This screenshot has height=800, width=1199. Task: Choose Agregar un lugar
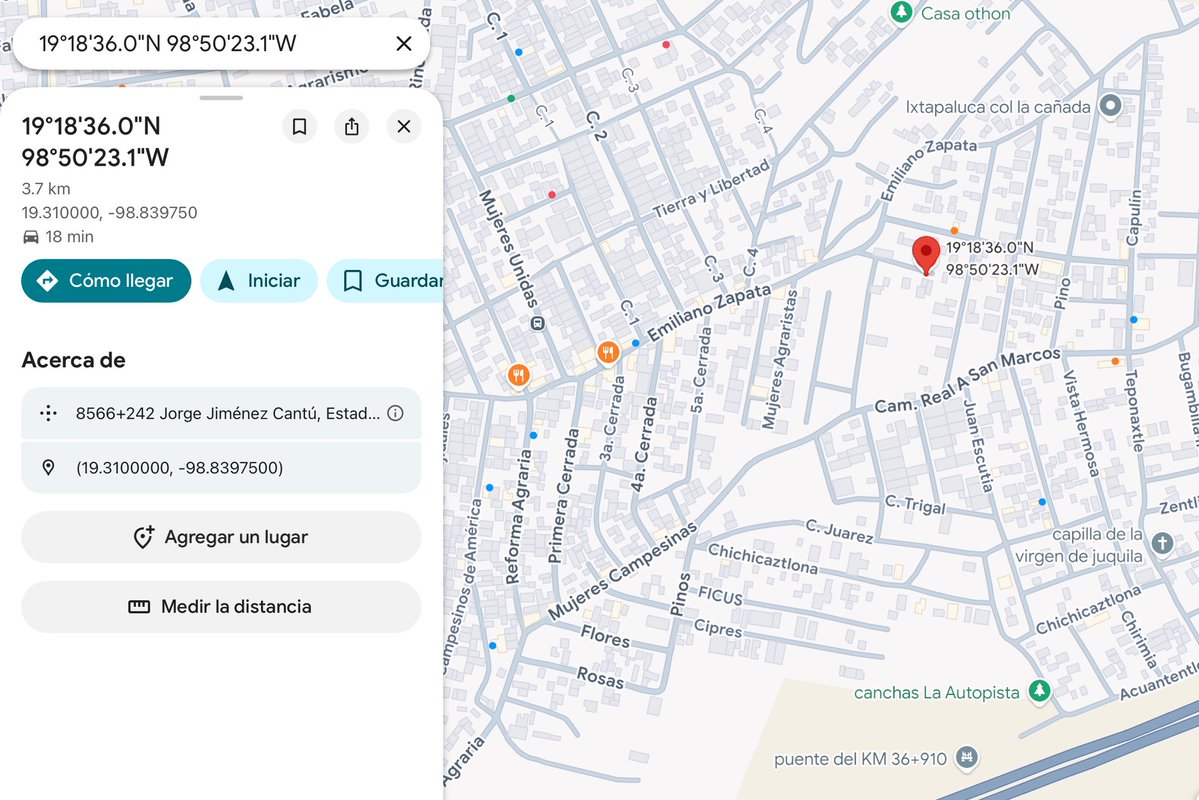click(221, 537)
